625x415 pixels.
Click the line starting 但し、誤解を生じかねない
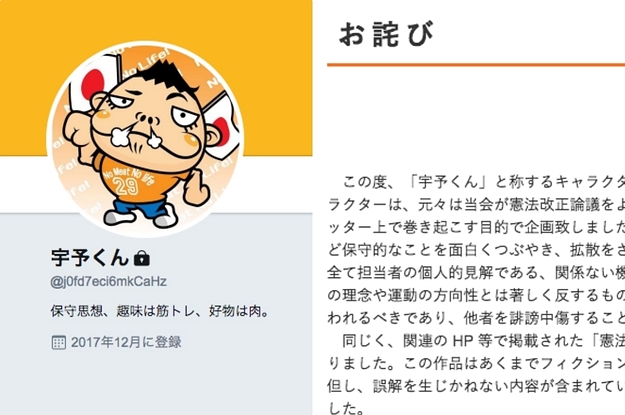click(476, 386)
